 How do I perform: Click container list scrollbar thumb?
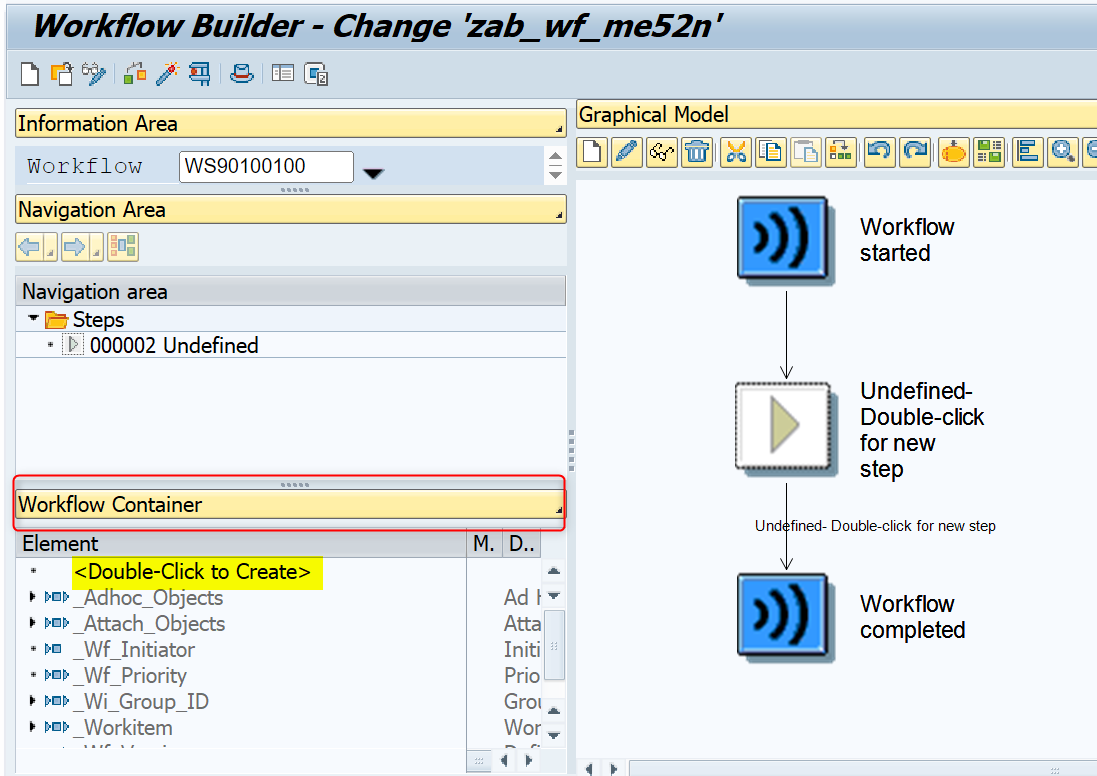tap(553, 645)
